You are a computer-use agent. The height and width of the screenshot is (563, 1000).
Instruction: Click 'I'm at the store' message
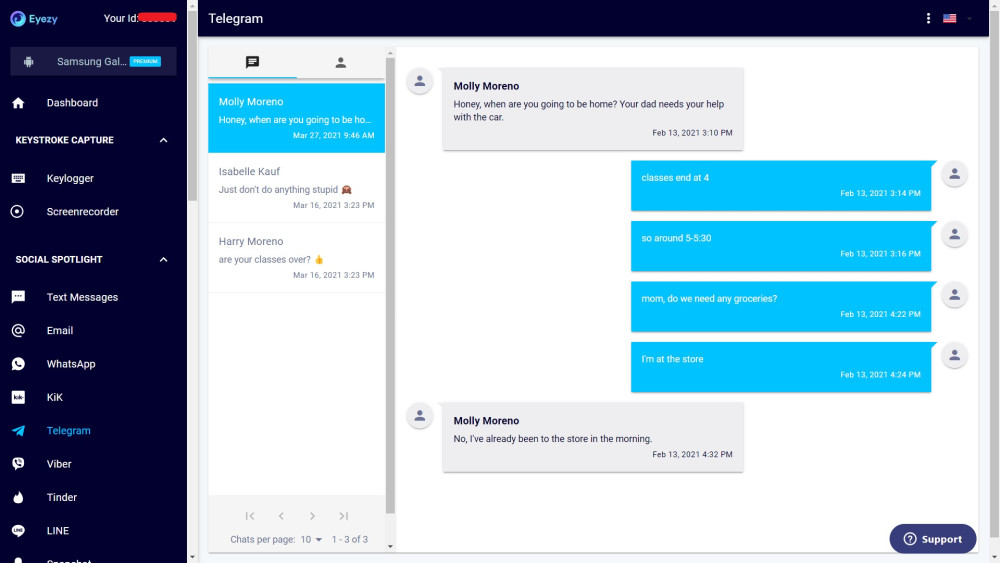[x=781, y=367]
